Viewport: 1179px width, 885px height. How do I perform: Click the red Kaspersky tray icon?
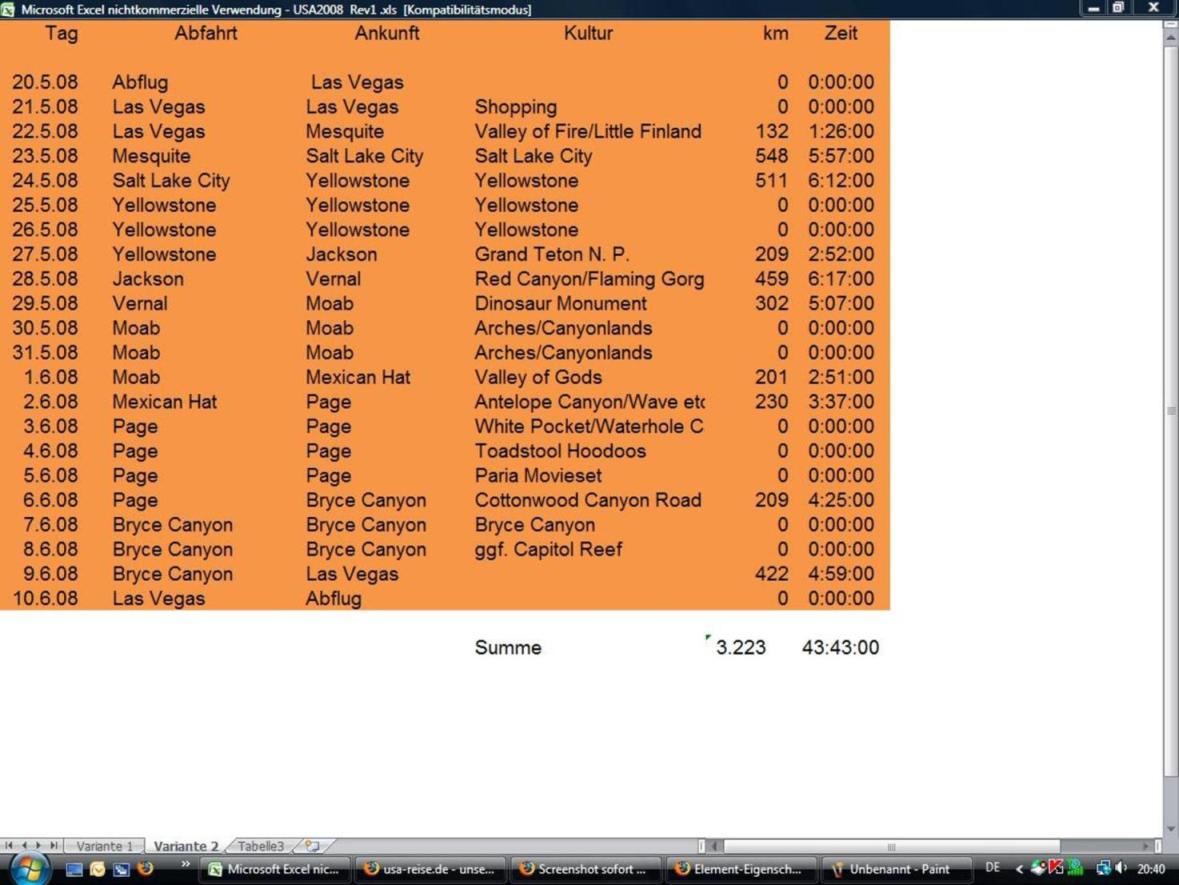click(1056, 869)
